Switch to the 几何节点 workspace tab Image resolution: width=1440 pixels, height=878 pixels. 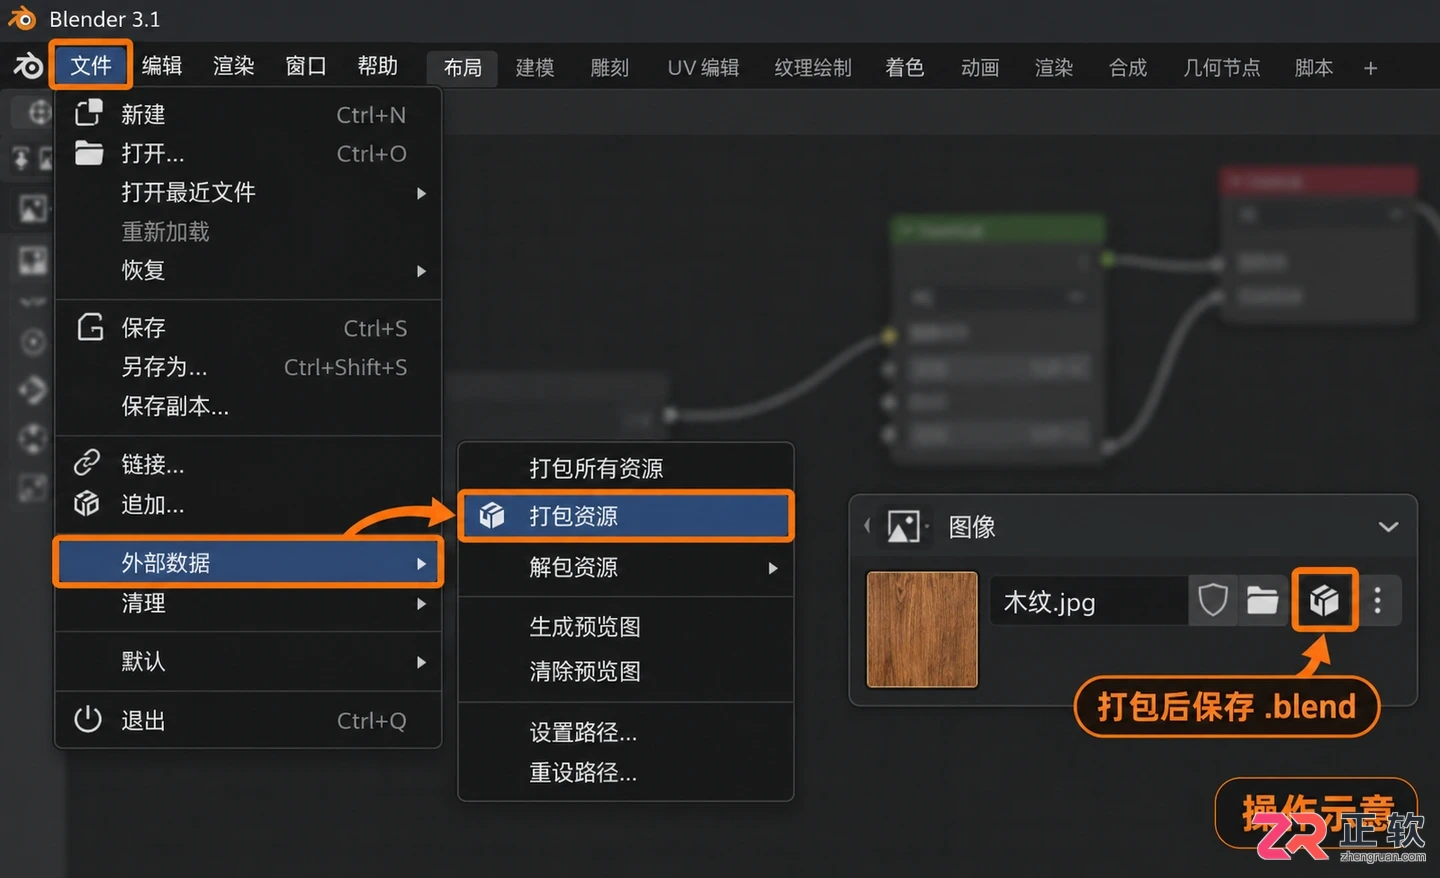pos(1221,68)
